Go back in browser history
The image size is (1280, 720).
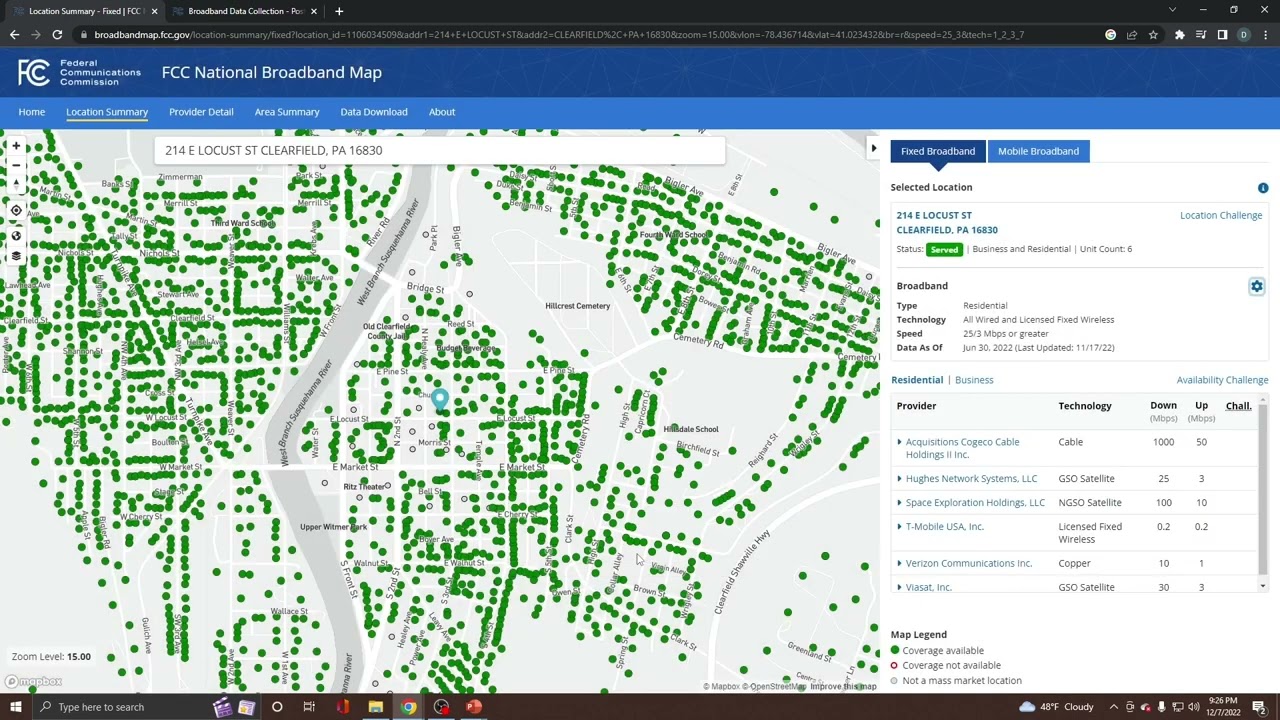coord(14,34)
